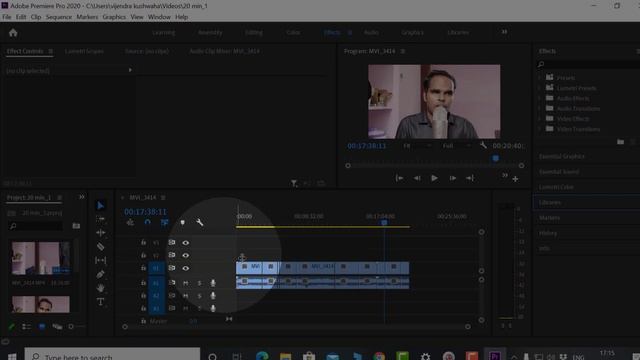Click the timeline playhead marker
Viewport: 640px width, 360px height.
[384, 222]
